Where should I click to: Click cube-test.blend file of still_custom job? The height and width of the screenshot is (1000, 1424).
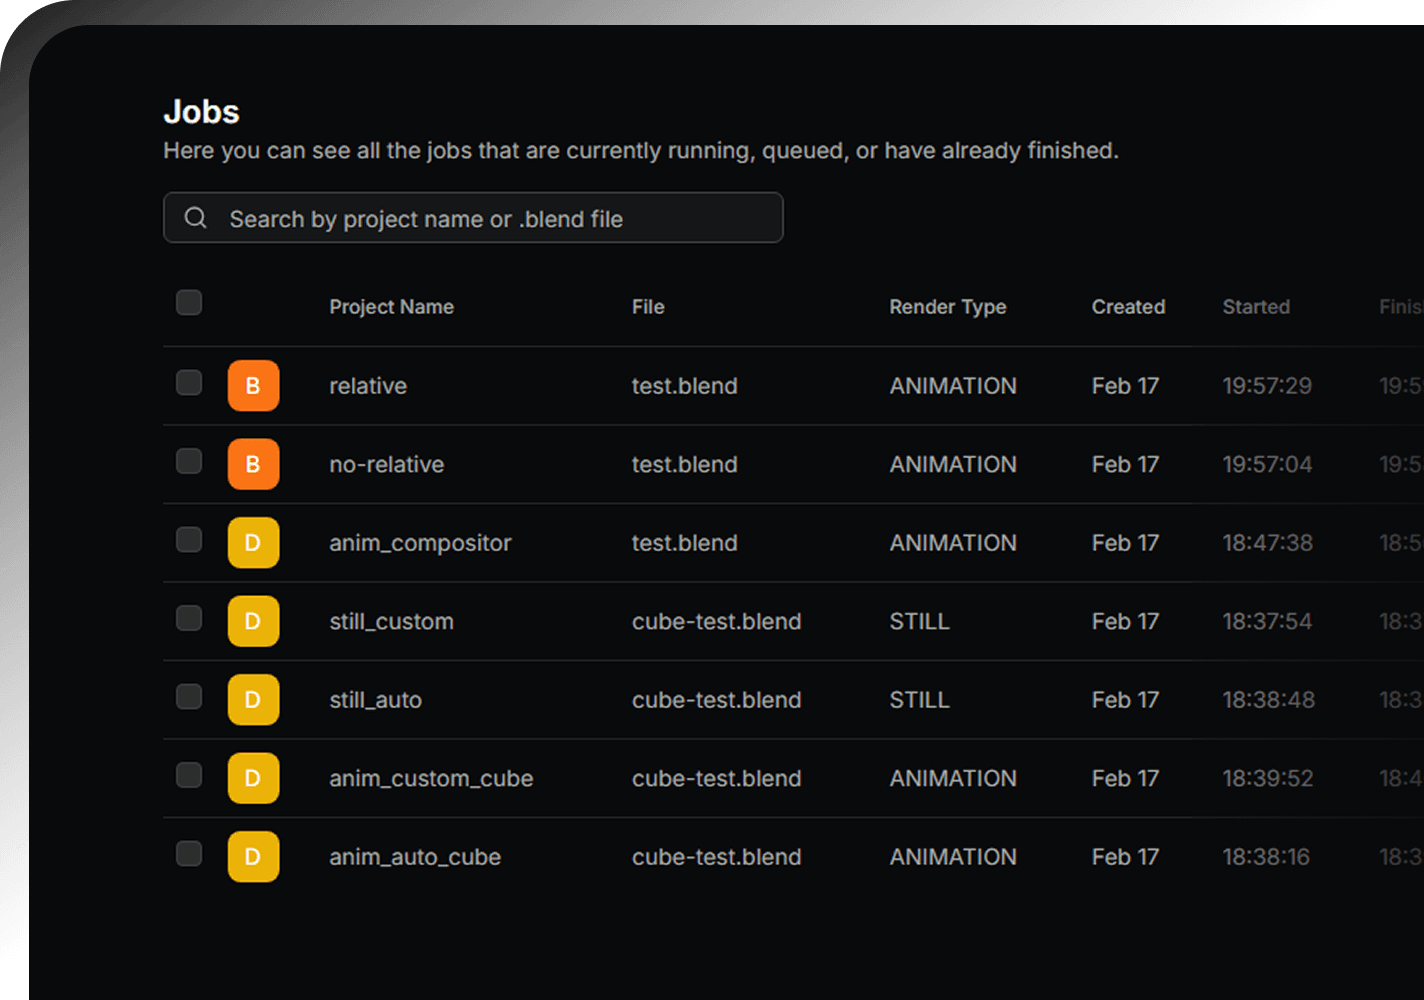click(x=716, y=621)
